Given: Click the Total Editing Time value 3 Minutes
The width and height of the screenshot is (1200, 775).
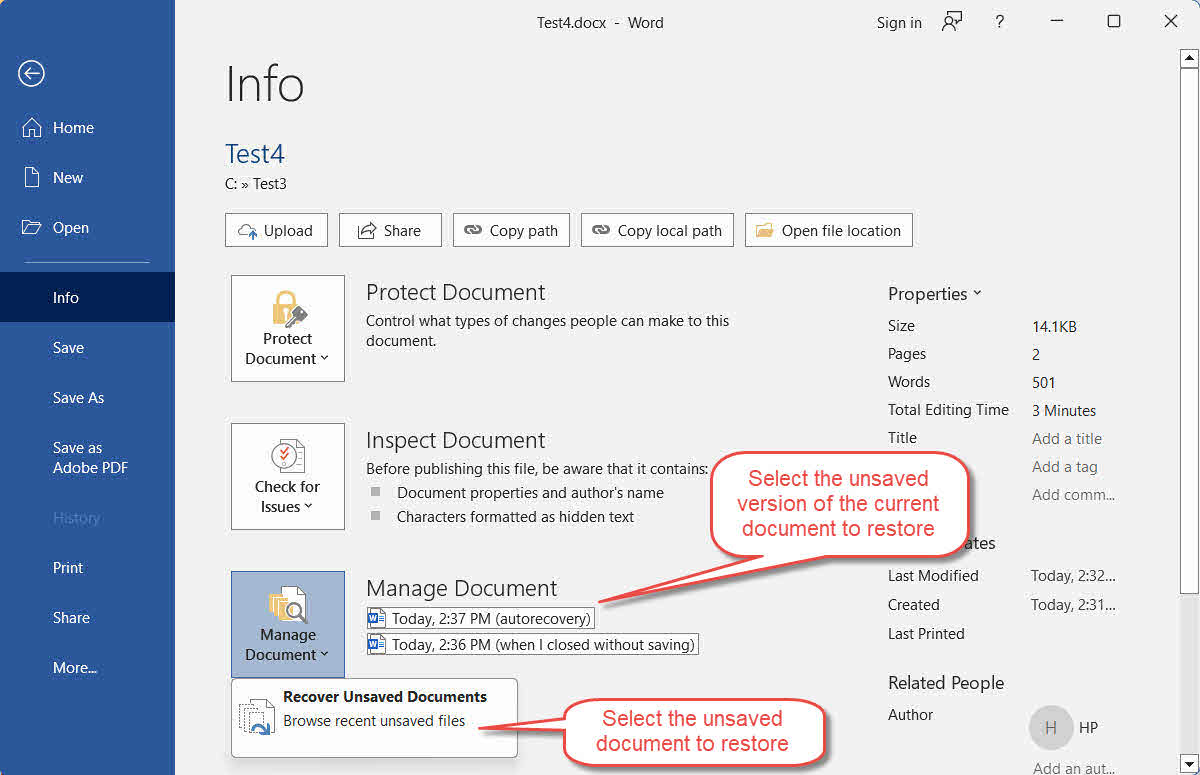Looking at the screenshot, I should 1064,410.
